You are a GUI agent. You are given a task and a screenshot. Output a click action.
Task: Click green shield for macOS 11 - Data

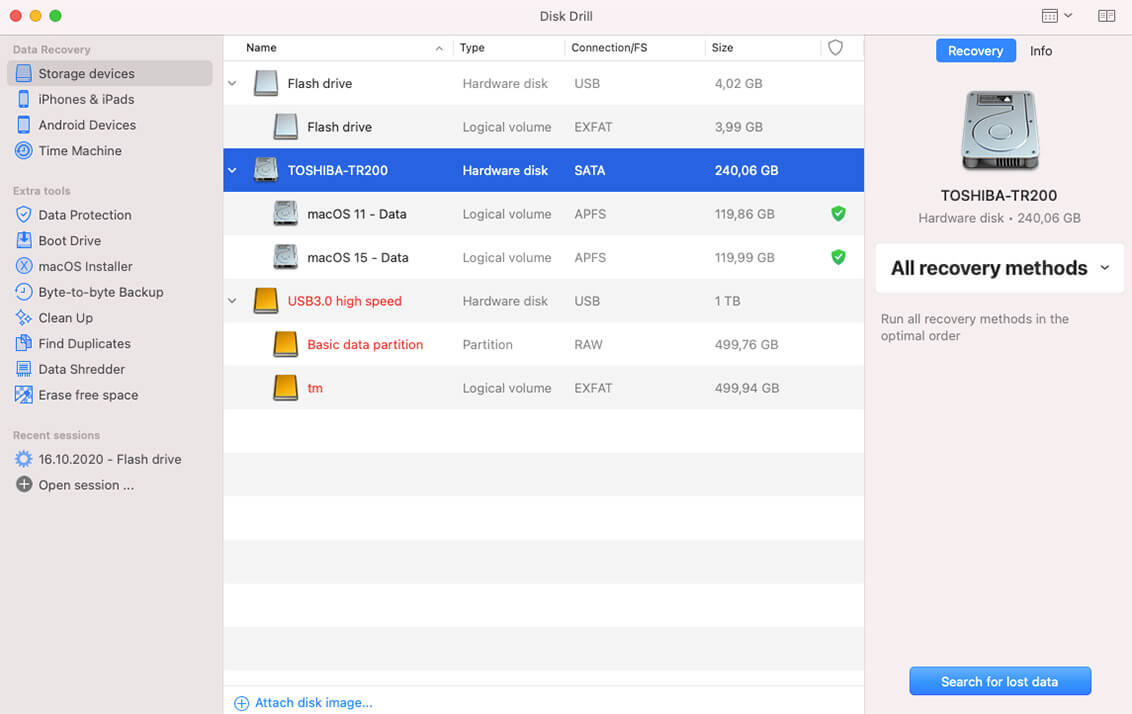838,214
